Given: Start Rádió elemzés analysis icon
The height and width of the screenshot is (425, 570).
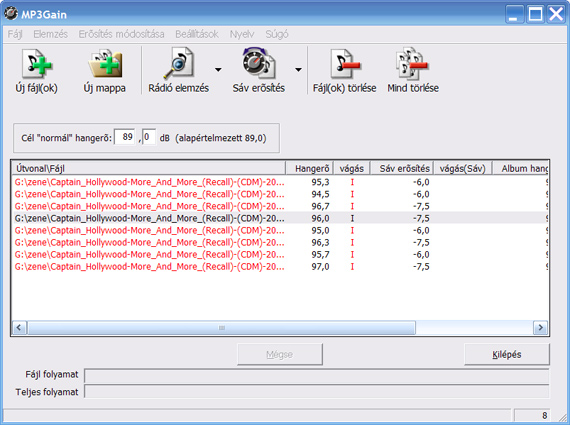Looking at the screenshot, I should click(x=178, y=63).
